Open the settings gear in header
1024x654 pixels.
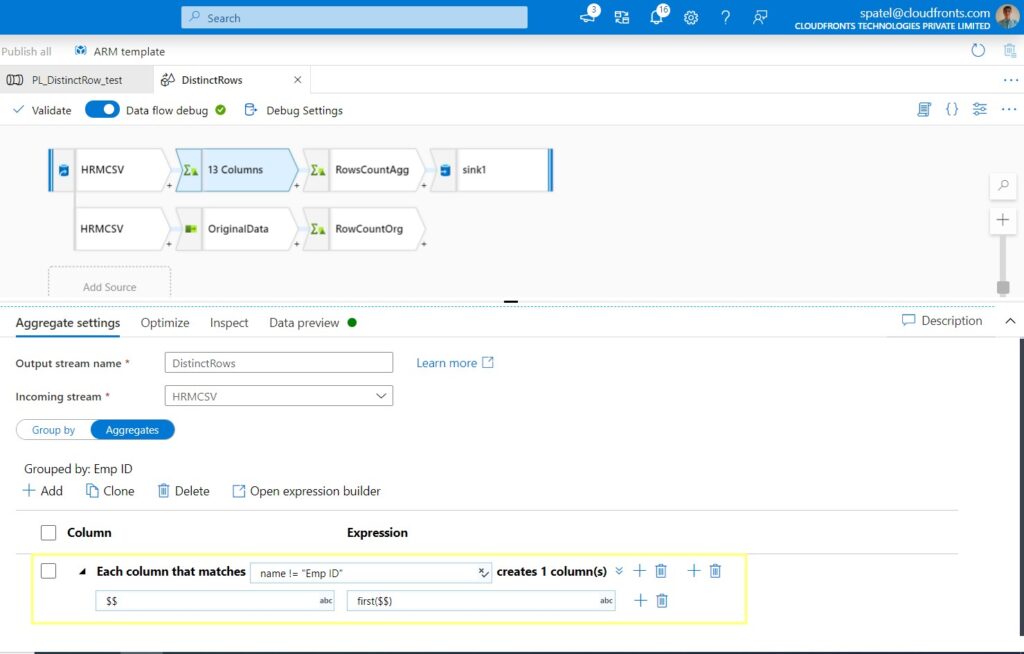[691, 18]
